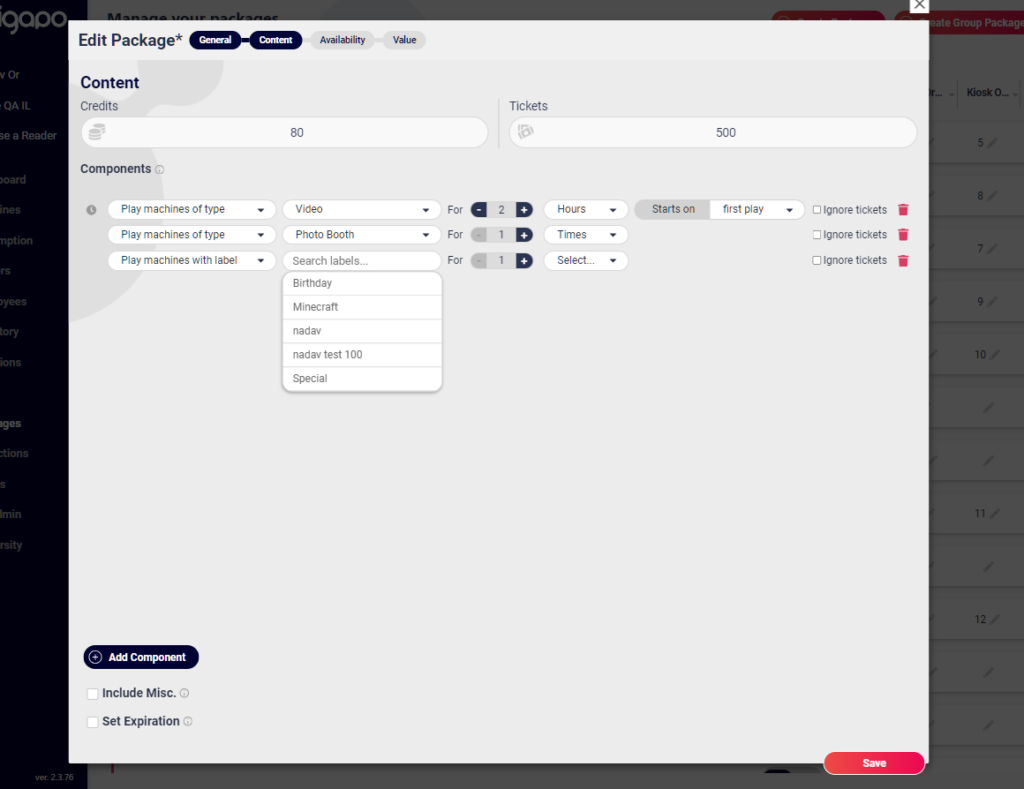
Task: Delete the Video component via its trash icon
Action: 903,209
